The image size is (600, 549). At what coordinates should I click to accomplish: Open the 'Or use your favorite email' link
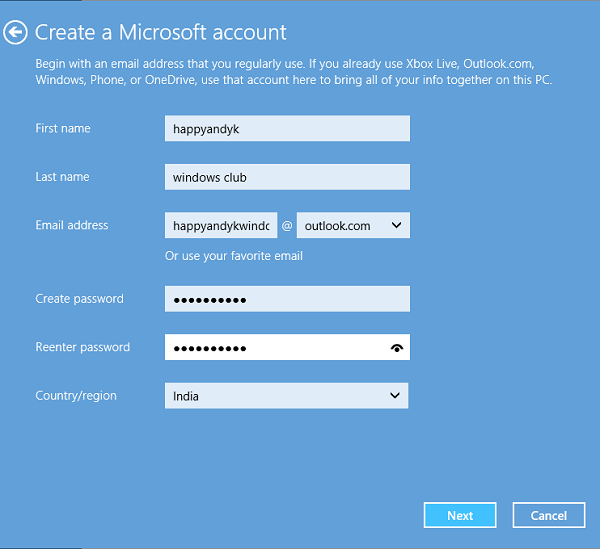tap(234, 256)
